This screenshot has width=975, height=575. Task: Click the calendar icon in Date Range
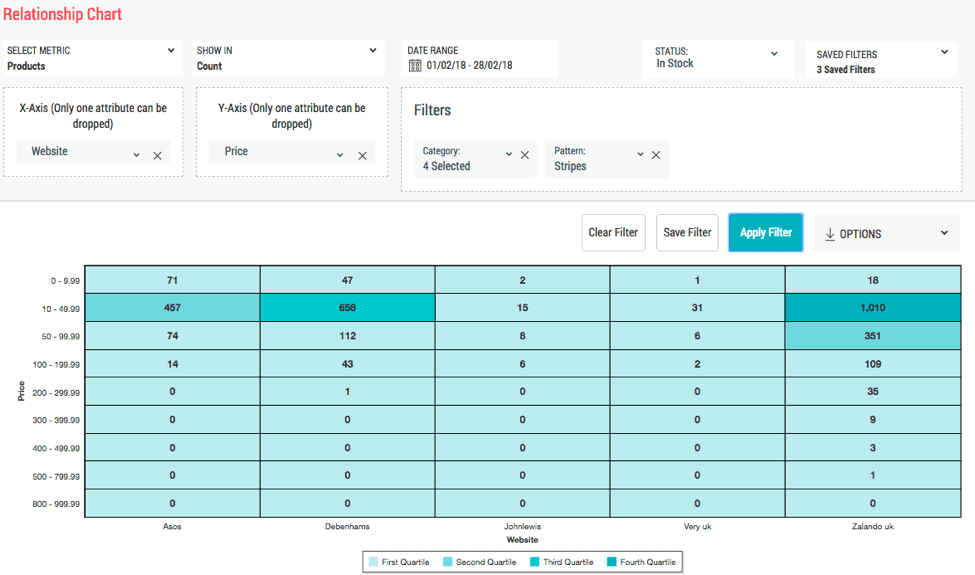415,66
